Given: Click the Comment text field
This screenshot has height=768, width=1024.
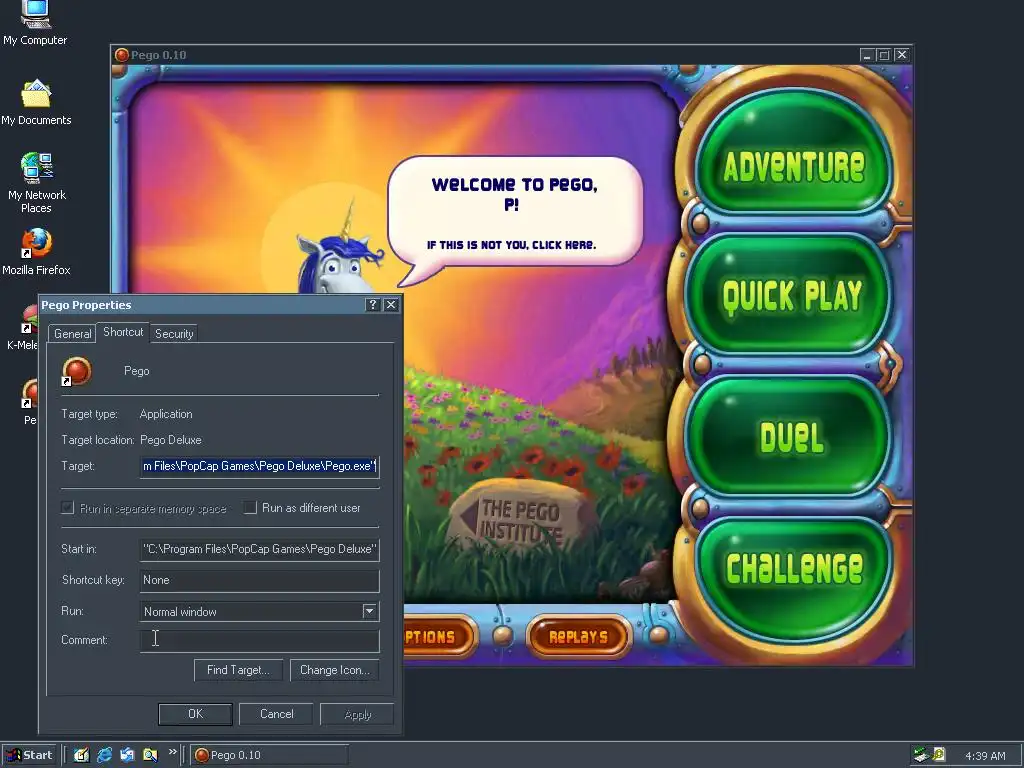Looking at the screenshot, I should [x=259, y=641].
